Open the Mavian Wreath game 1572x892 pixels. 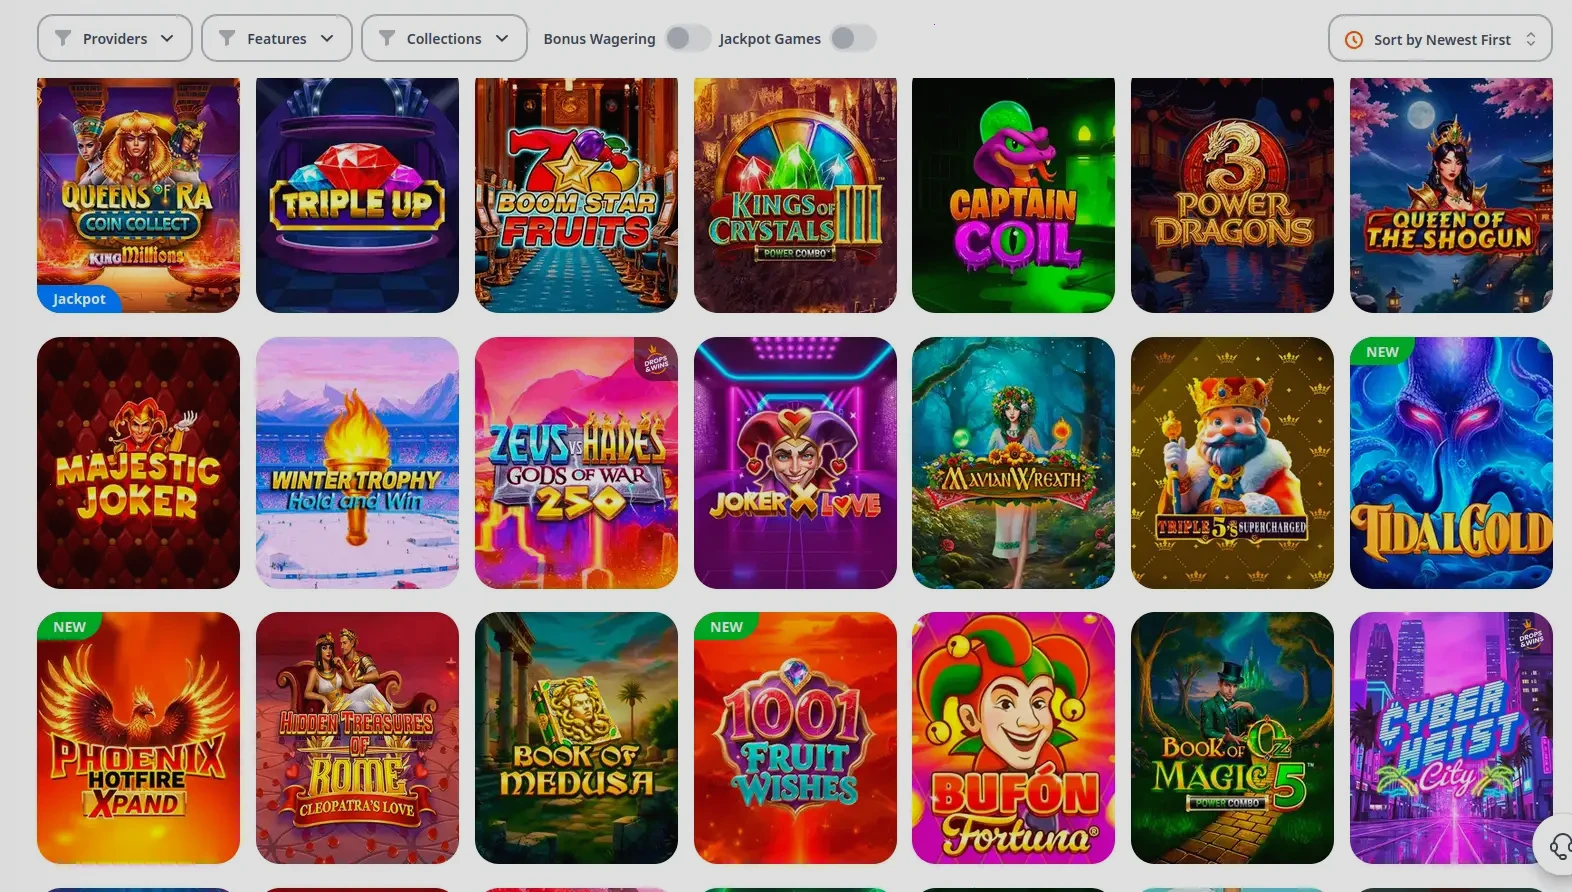pyautogui.click(x=1013, y=463)
